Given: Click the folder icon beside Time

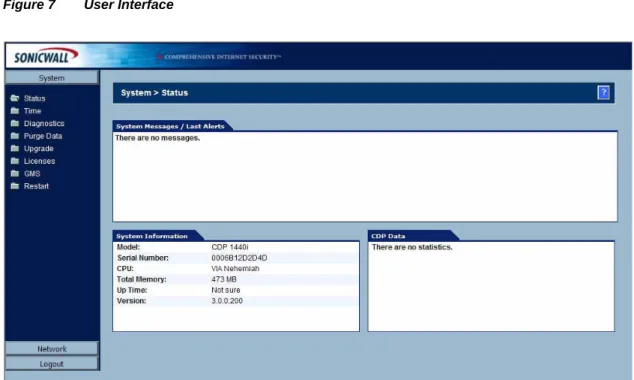Looking at the screenshot, I should click(15, 111).
